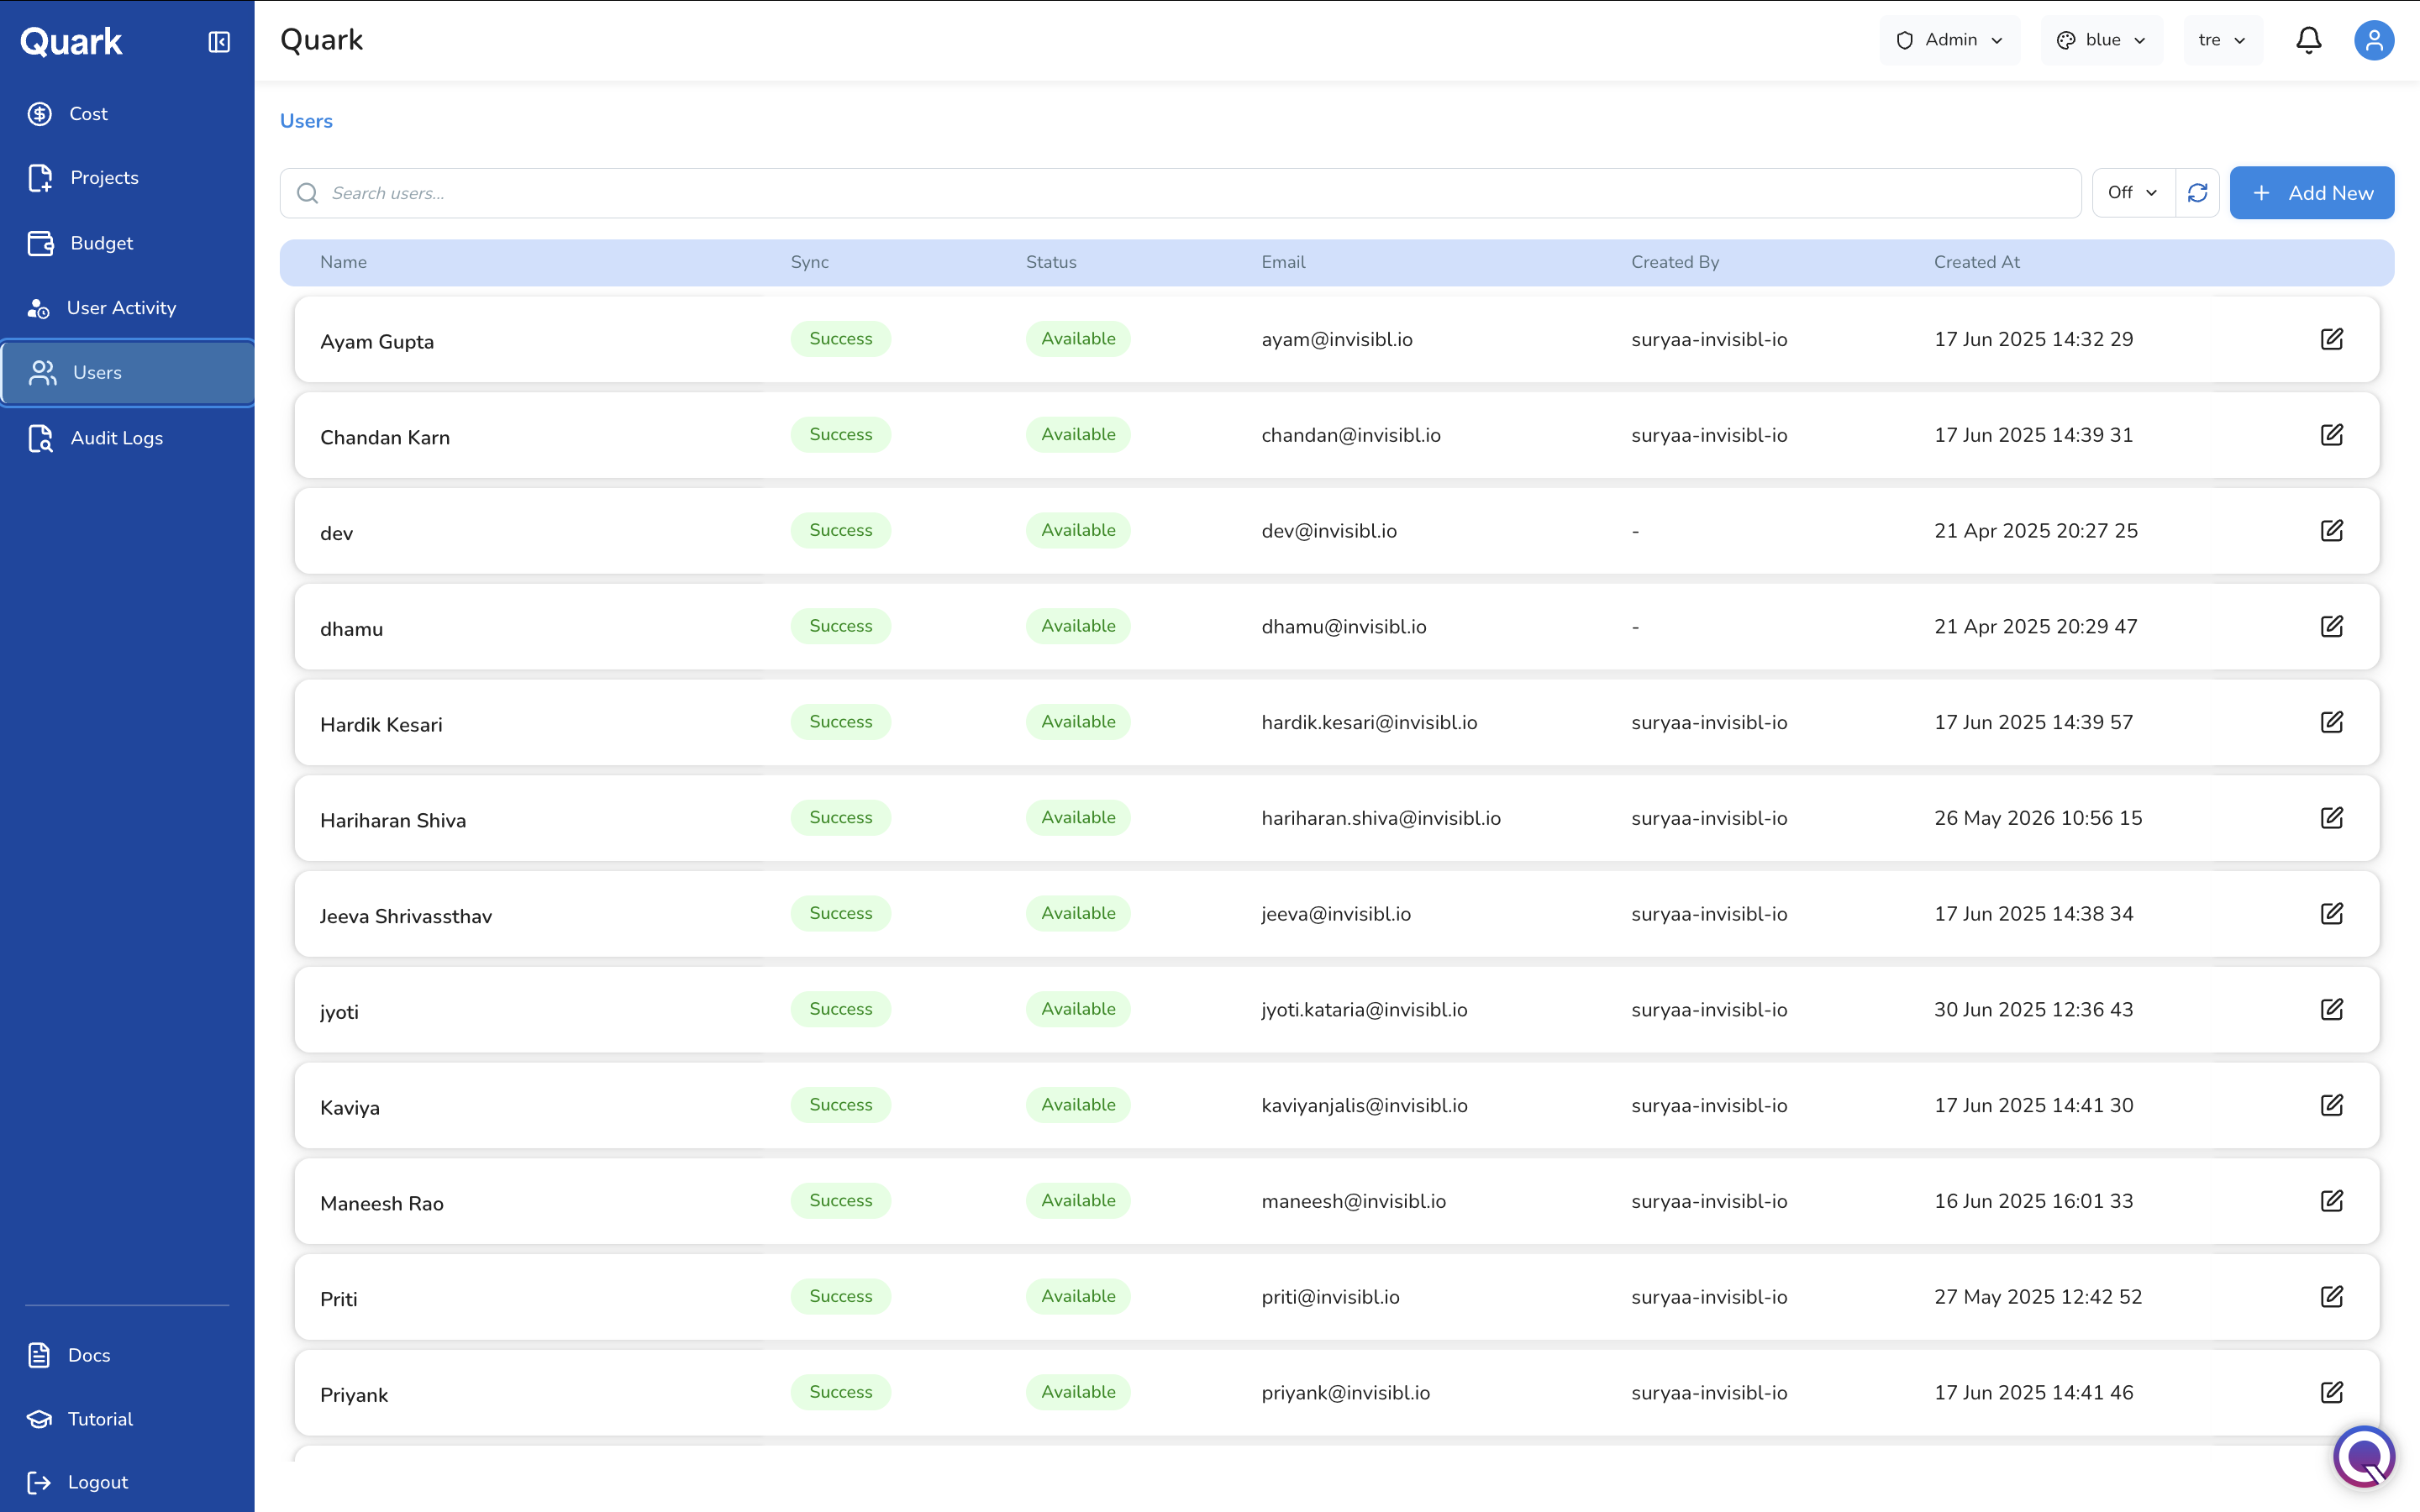
Task: Click the Users breadcrumb link
Action: (306, 121)
